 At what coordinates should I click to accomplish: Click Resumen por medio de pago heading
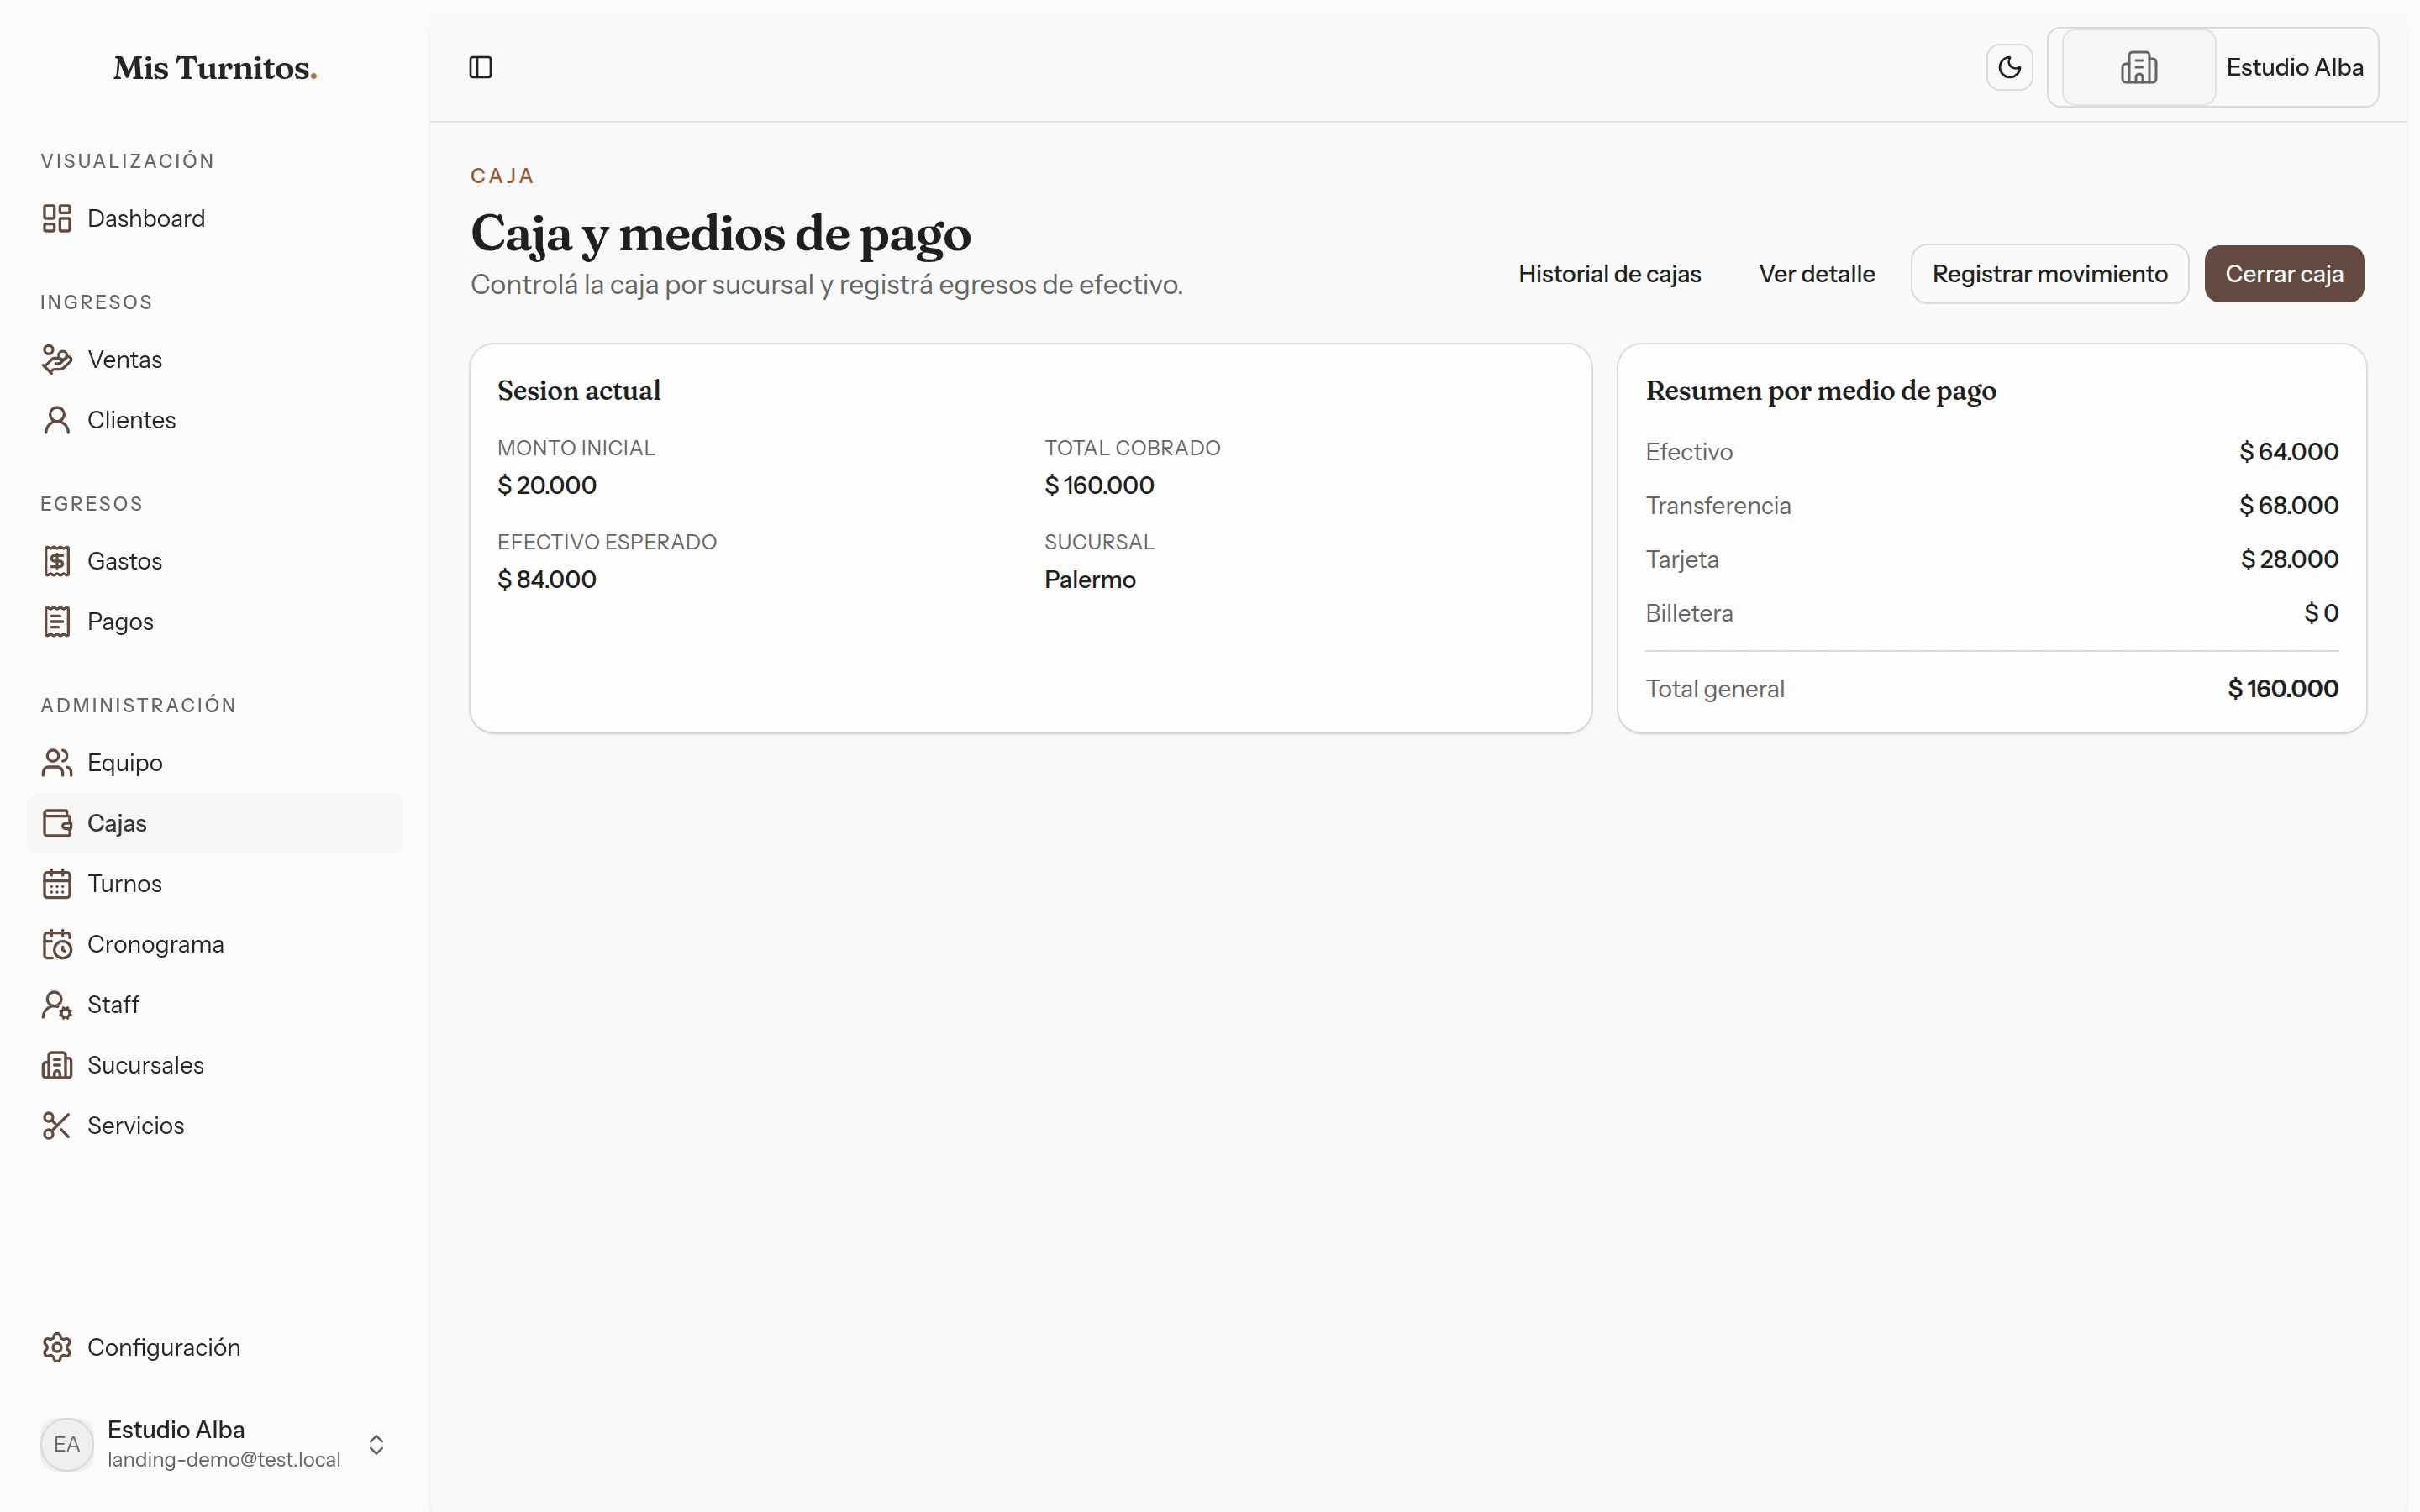tap(1821, 391)
